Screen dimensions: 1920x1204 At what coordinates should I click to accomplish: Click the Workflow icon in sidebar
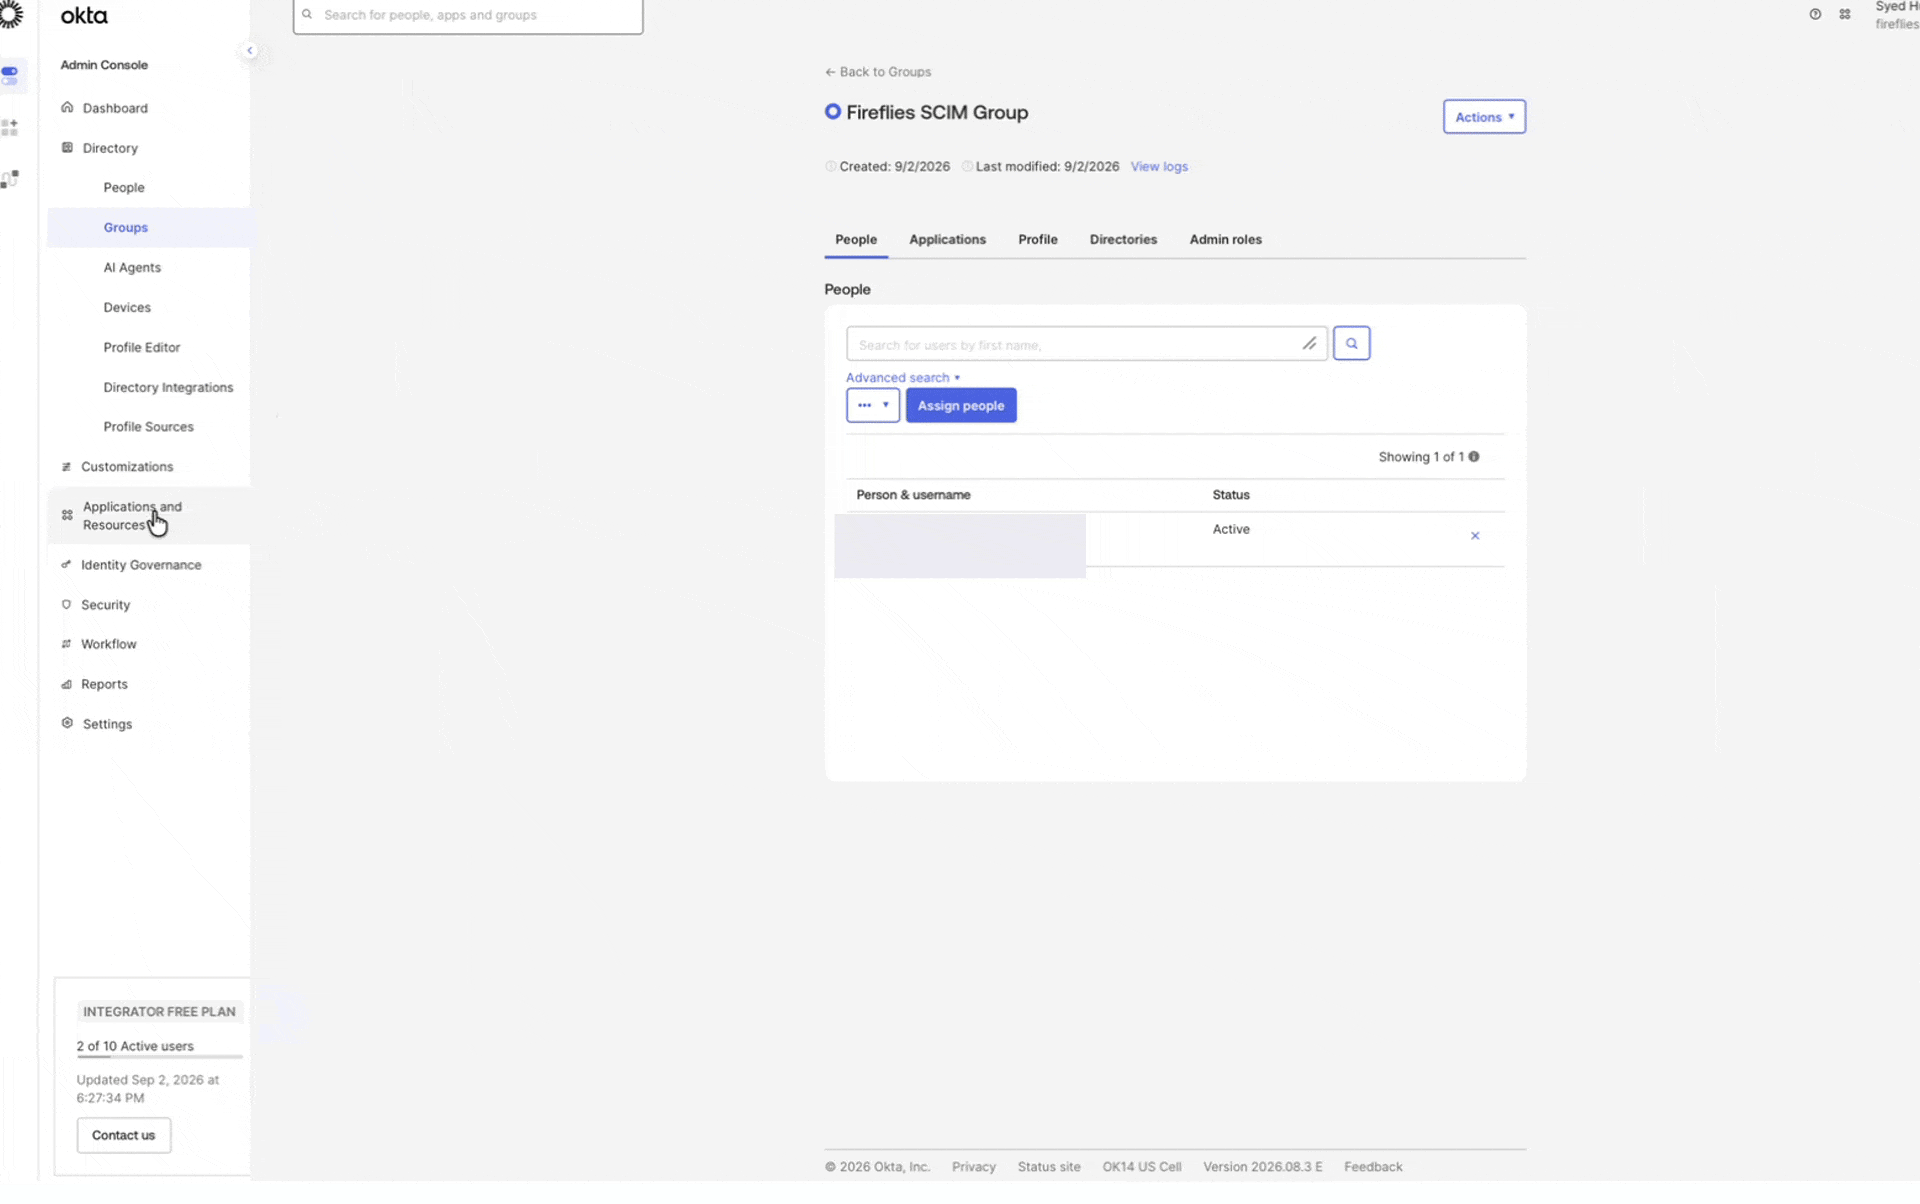[x=66, y=645]
